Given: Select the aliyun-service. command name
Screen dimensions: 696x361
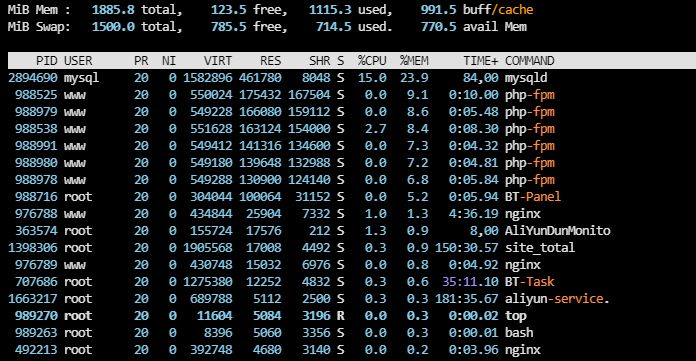Looking at the screenshot, I should [x=557, y=299].
